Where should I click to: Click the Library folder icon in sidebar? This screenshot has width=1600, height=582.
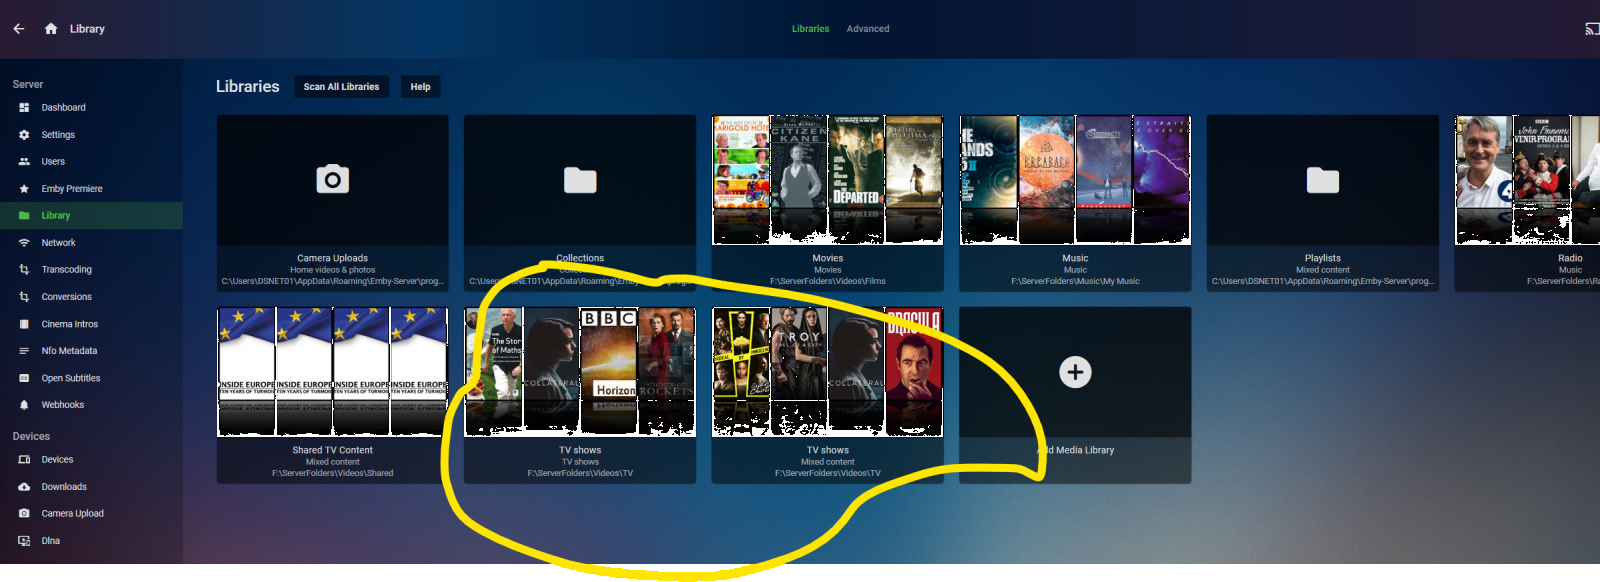[x=24, y=216]
